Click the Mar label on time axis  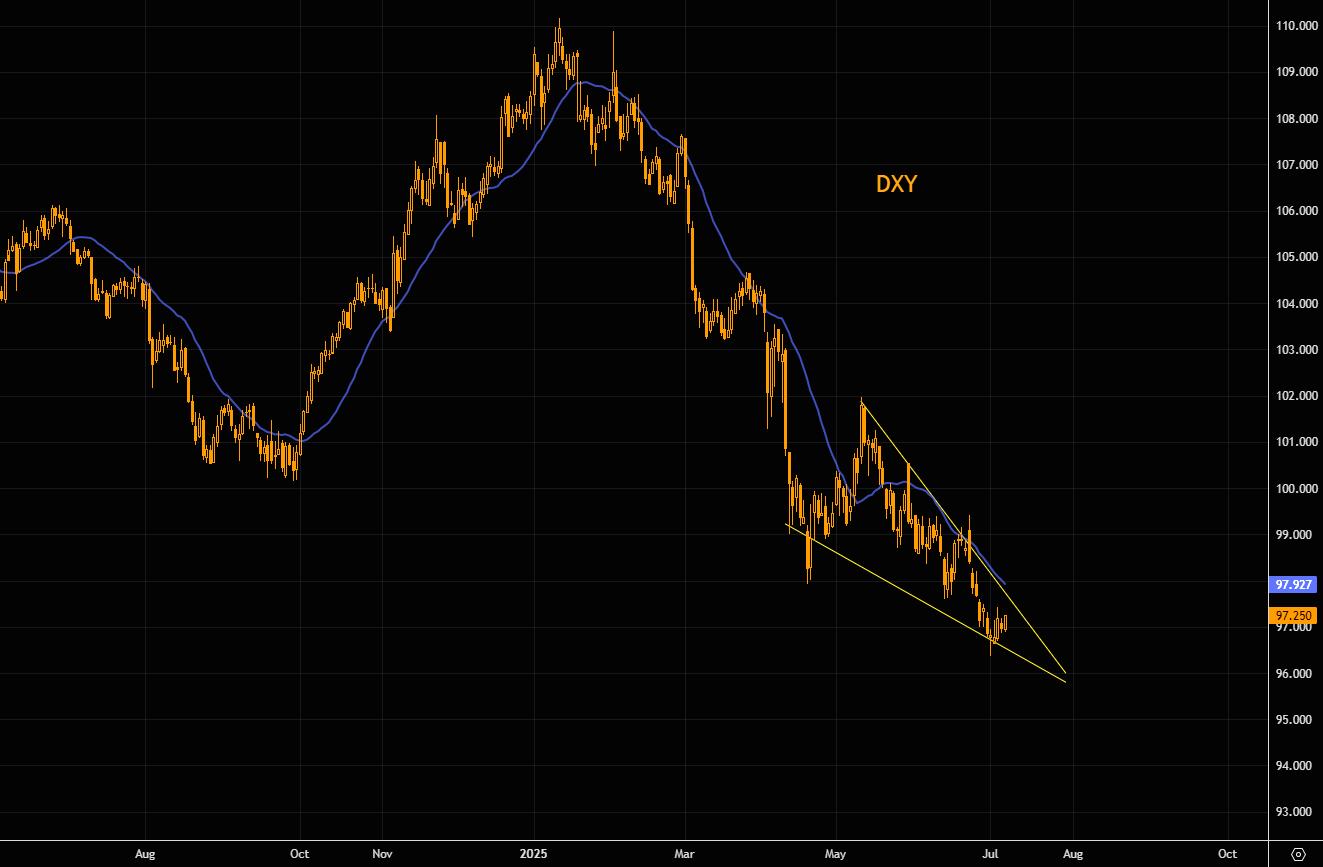click(685, 854)
